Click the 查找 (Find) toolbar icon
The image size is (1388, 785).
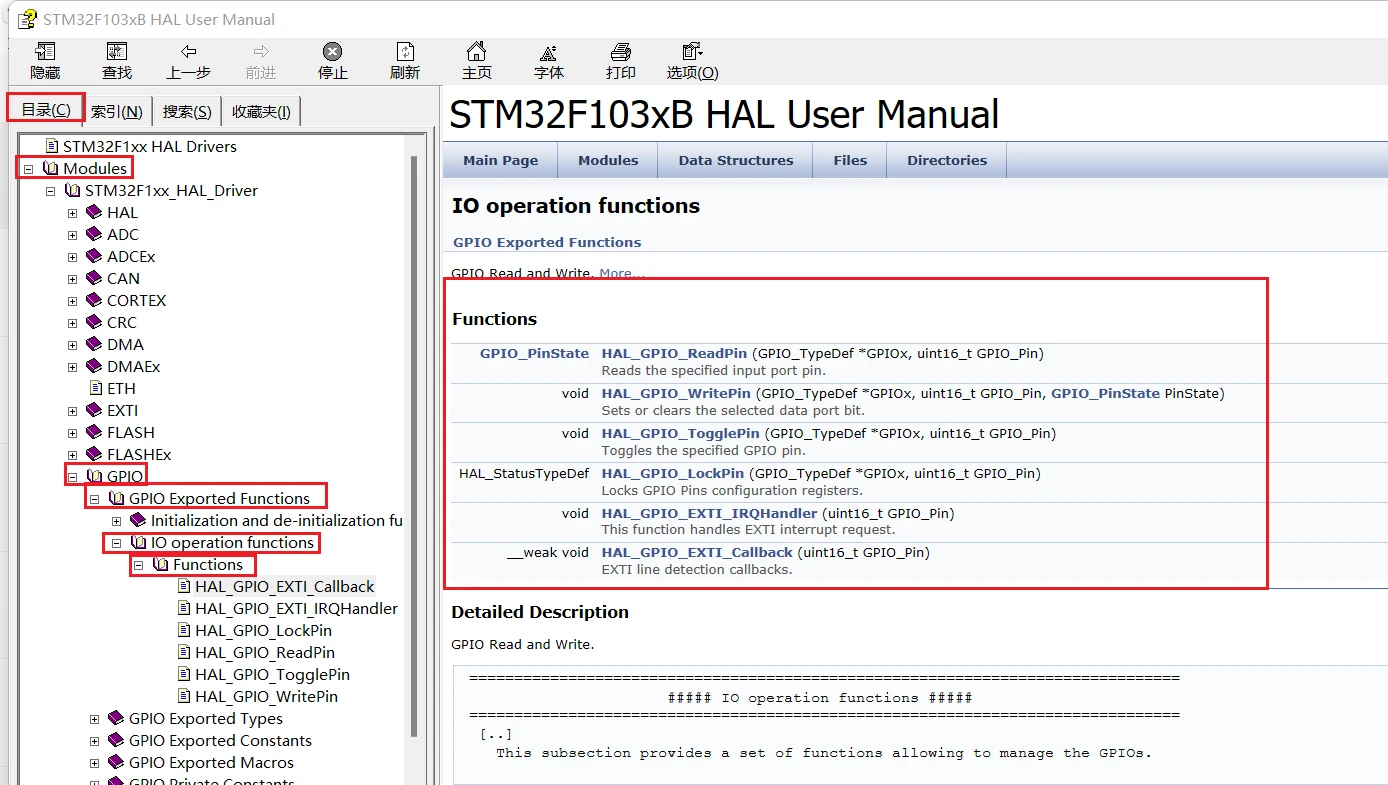click(x=117, y=52)
